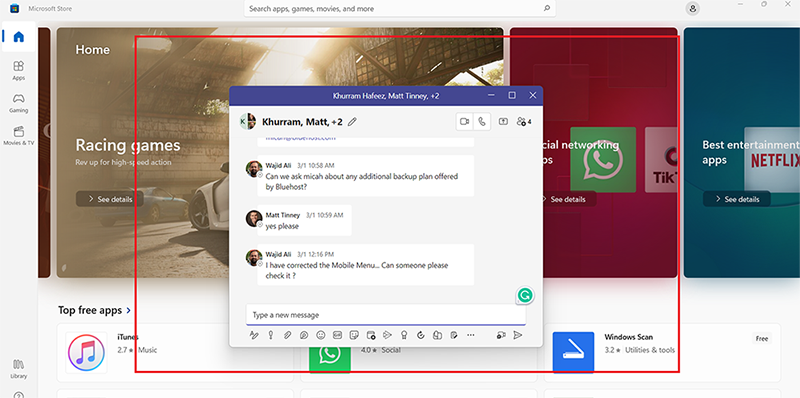This screenshot has width=800, height=398.
Task: Click the Free button for Windows Scan
Action: 762,338
